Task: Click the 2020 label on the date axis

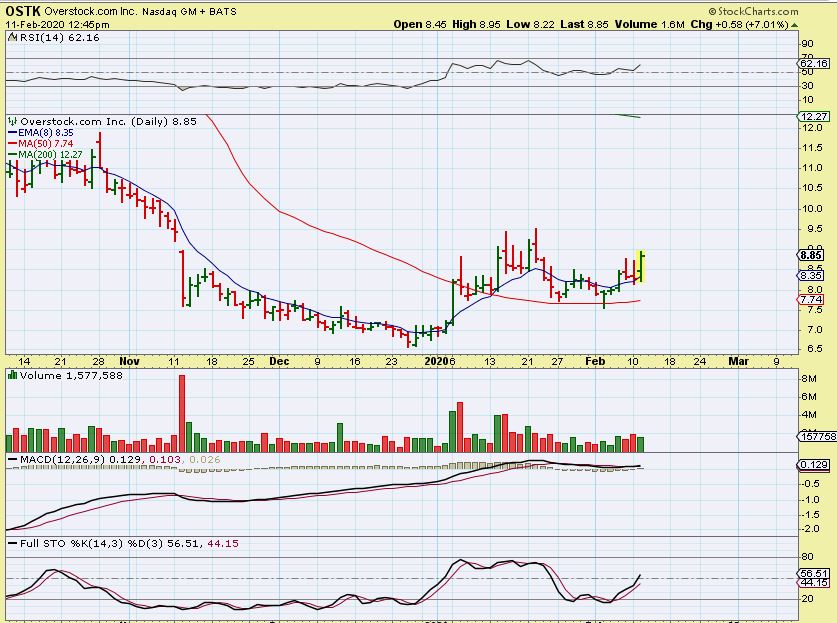Action: pos(436,361)
